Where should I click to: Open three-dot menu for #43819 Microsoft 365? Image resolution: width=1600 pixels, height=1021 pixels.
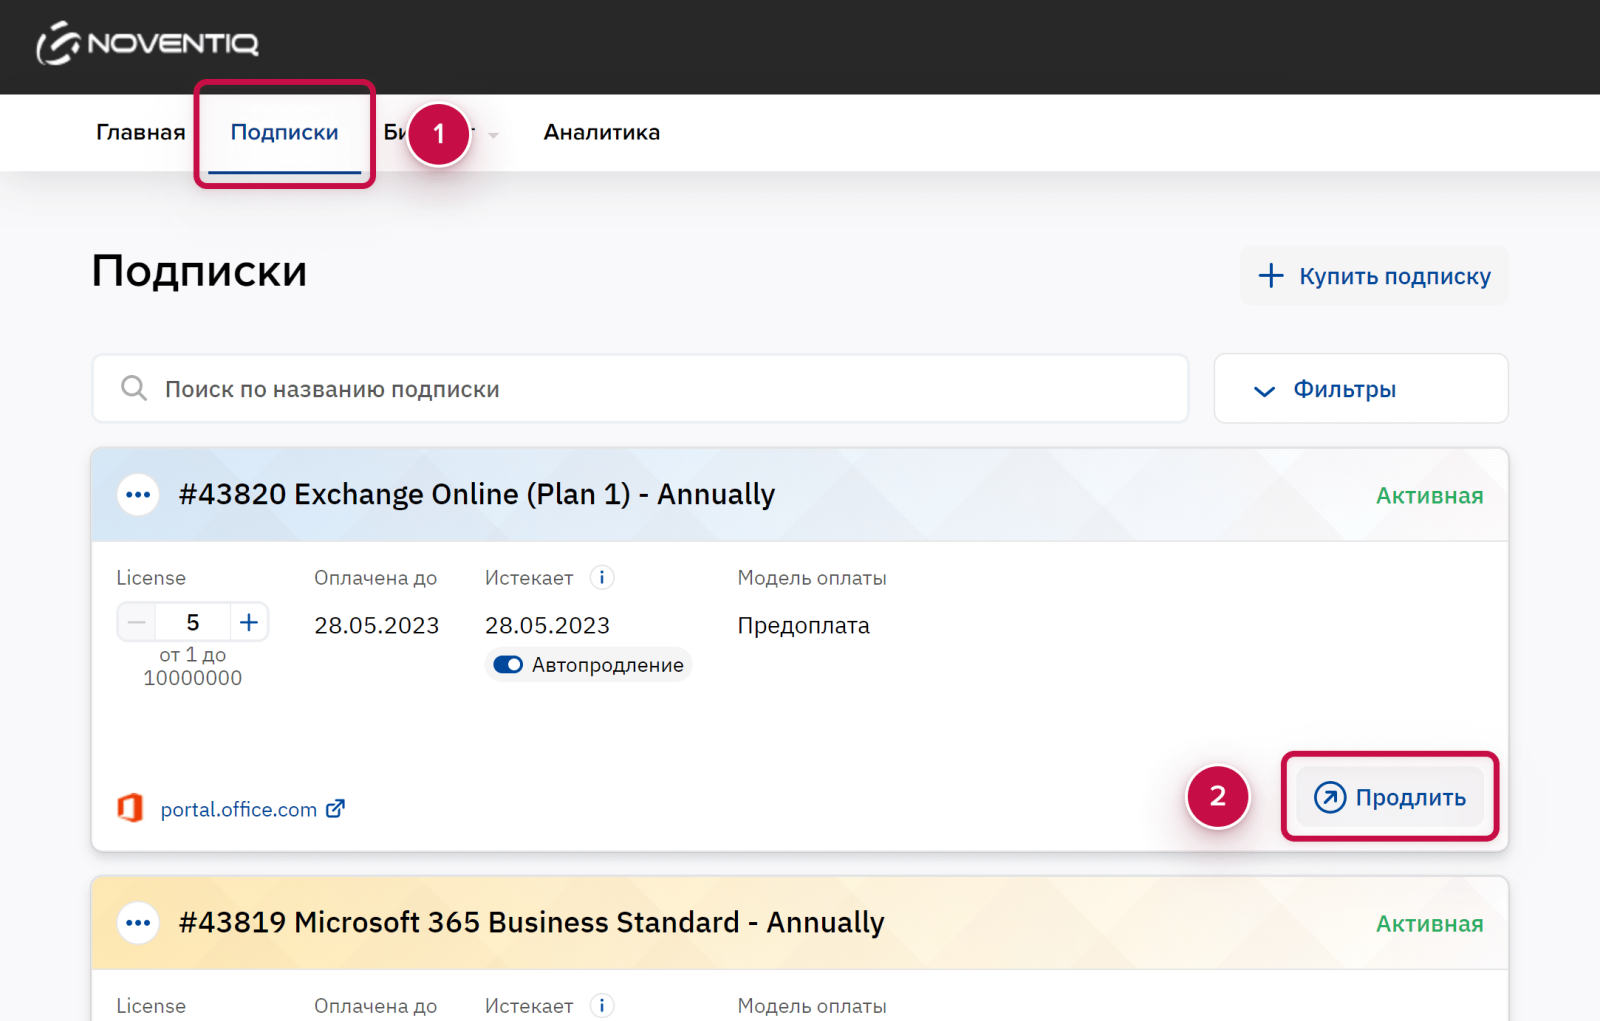[x=138, y=923]
